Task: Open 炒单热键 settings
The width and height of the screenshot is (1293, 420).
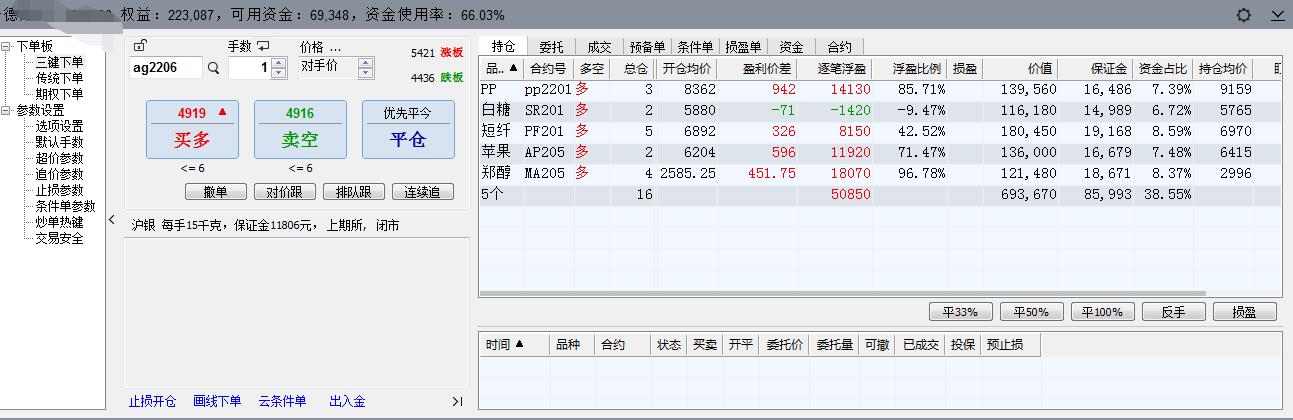Action: click(60, 222)
